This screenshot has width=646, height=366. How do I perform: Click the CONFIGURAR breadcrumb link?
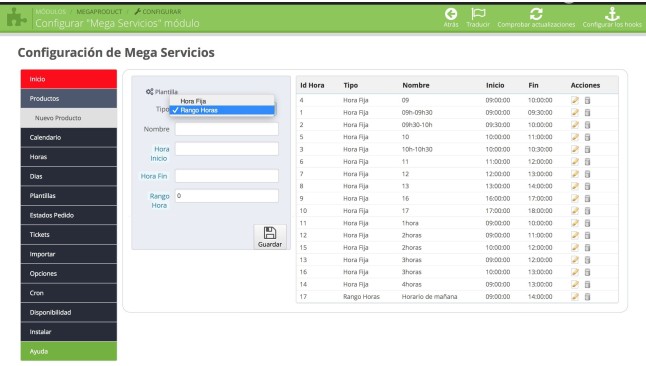click(158, 12)
